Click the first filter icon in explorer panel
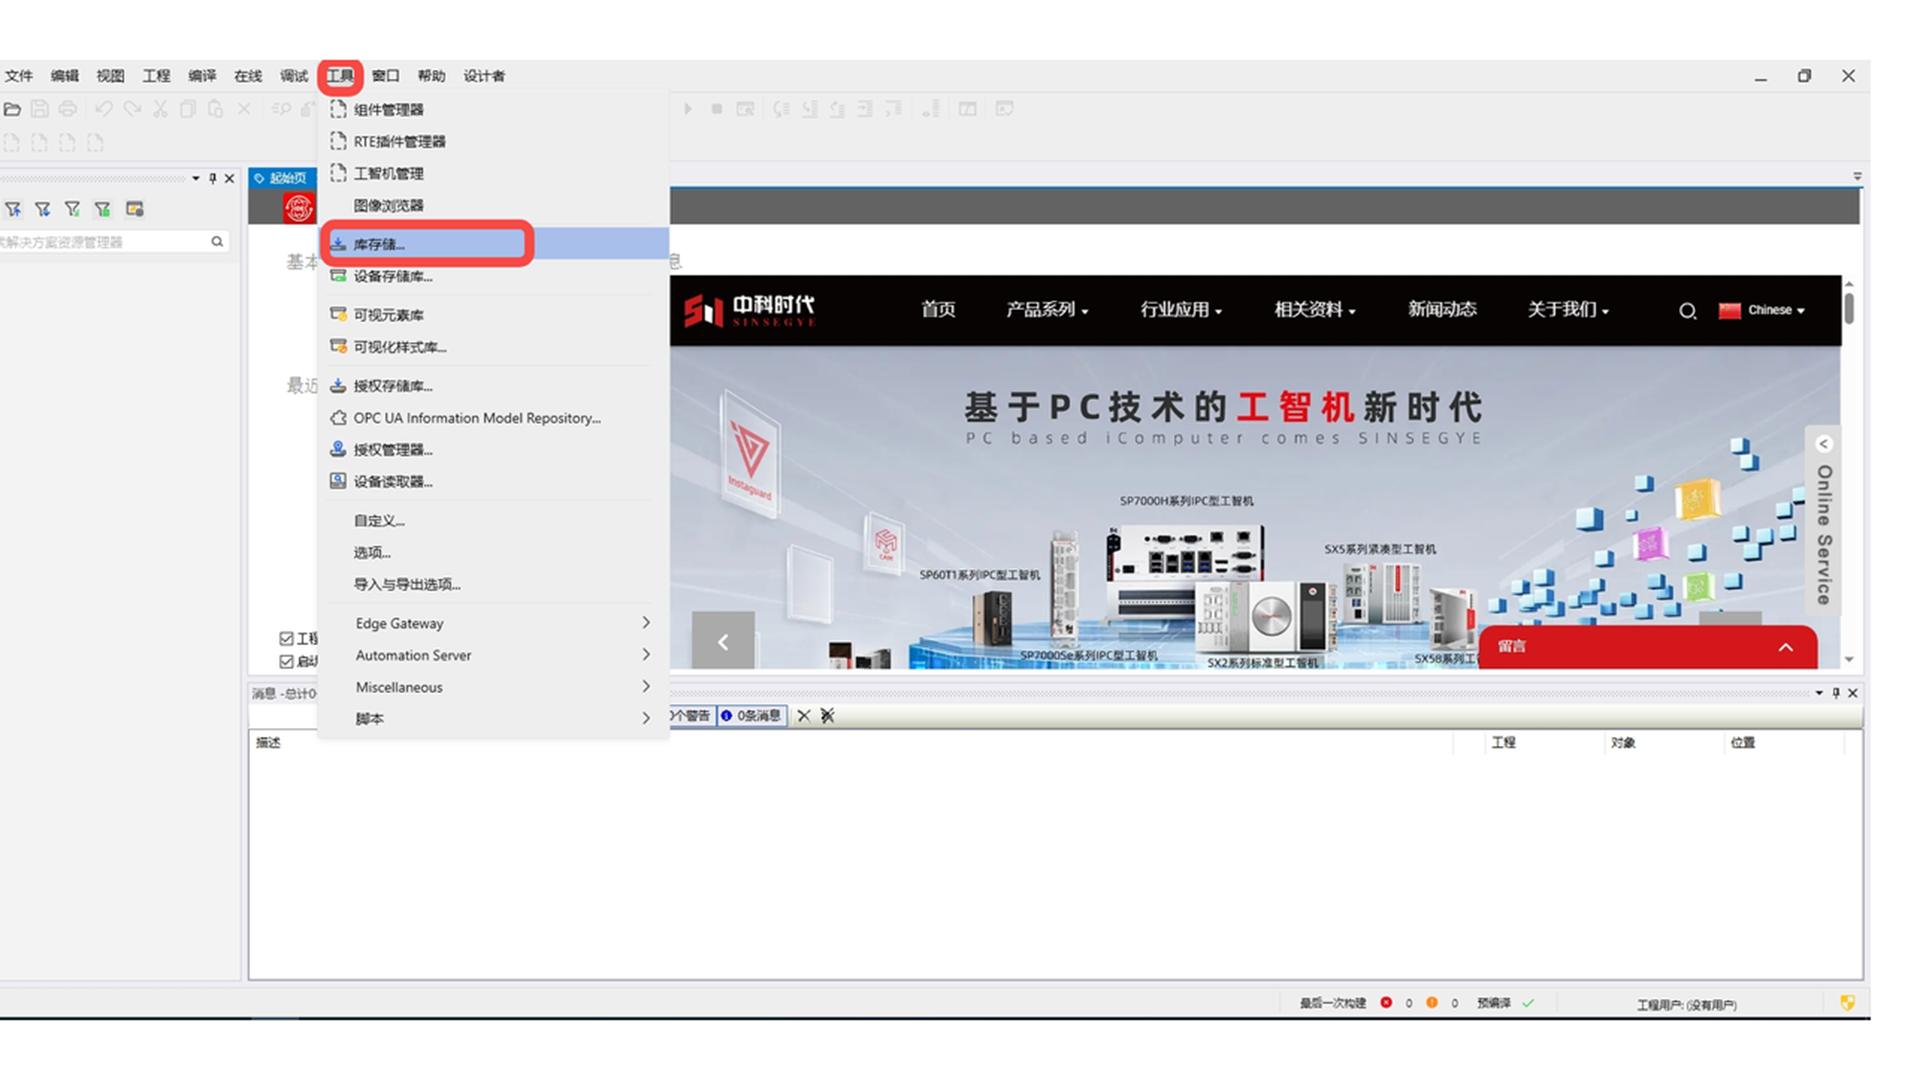The height and width of the screenshot is (1080, 1920). click(x=13, y=209)
